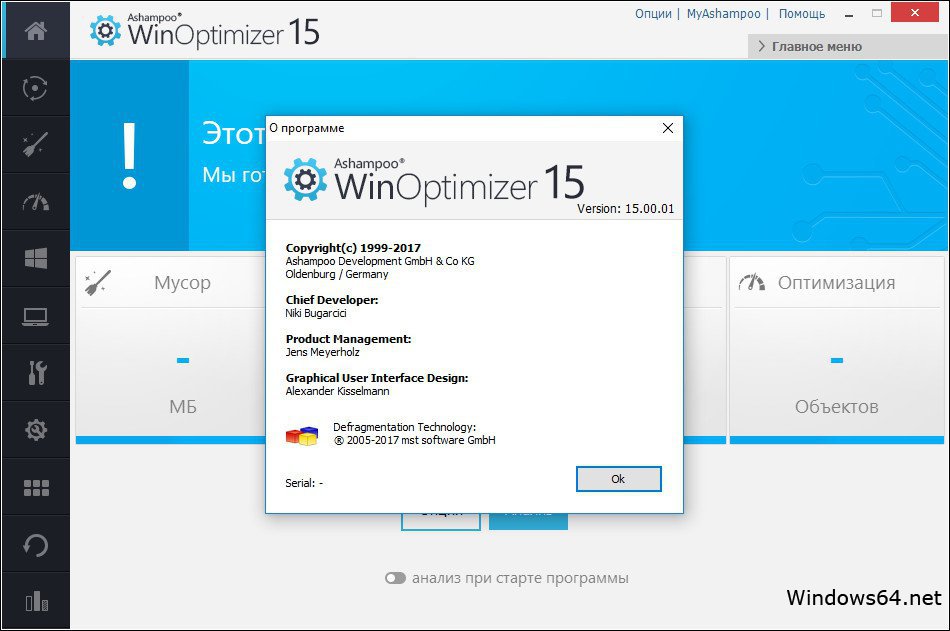Click the Copyright(c) 1999-2017 text
Screen dimensions: 950x631
click(353, 248)
